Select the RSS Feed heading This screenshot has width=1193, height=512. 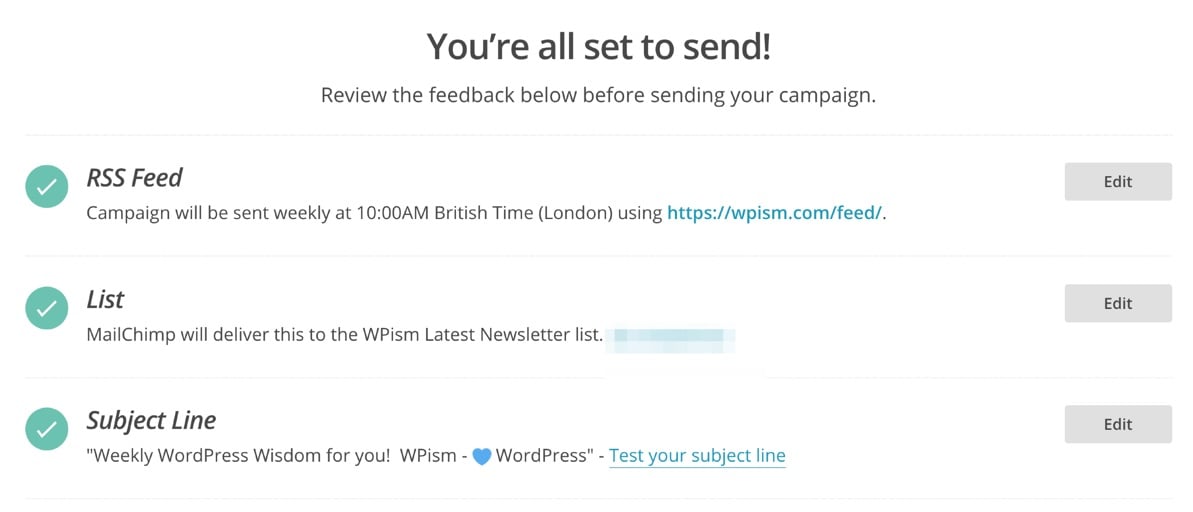(x=135, y=178)
